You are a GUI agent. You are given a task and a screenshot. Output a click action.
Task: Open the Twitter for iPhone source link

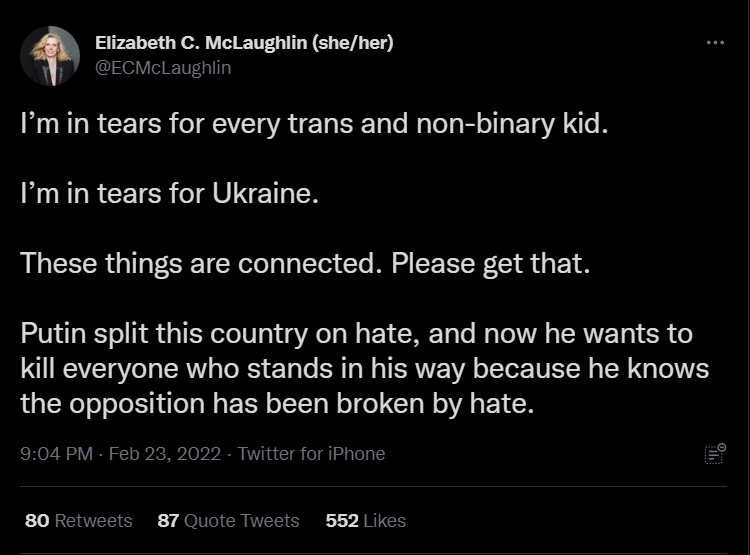click(311, 454)
